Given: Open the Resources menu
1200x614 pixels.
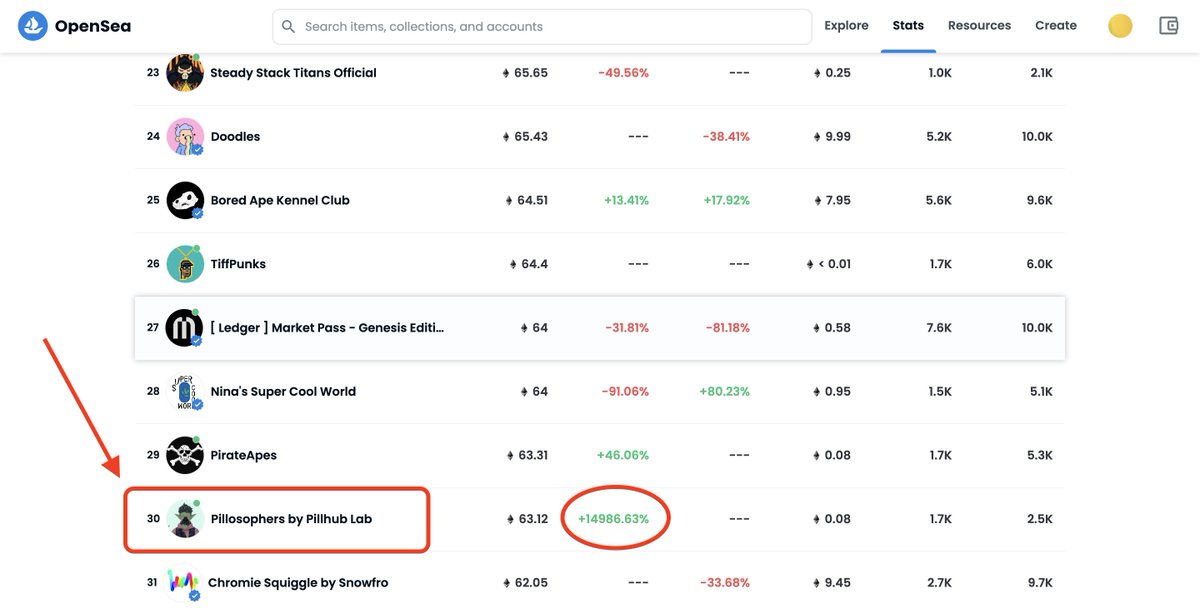Looking at the screenshot, I should [979, 26].
